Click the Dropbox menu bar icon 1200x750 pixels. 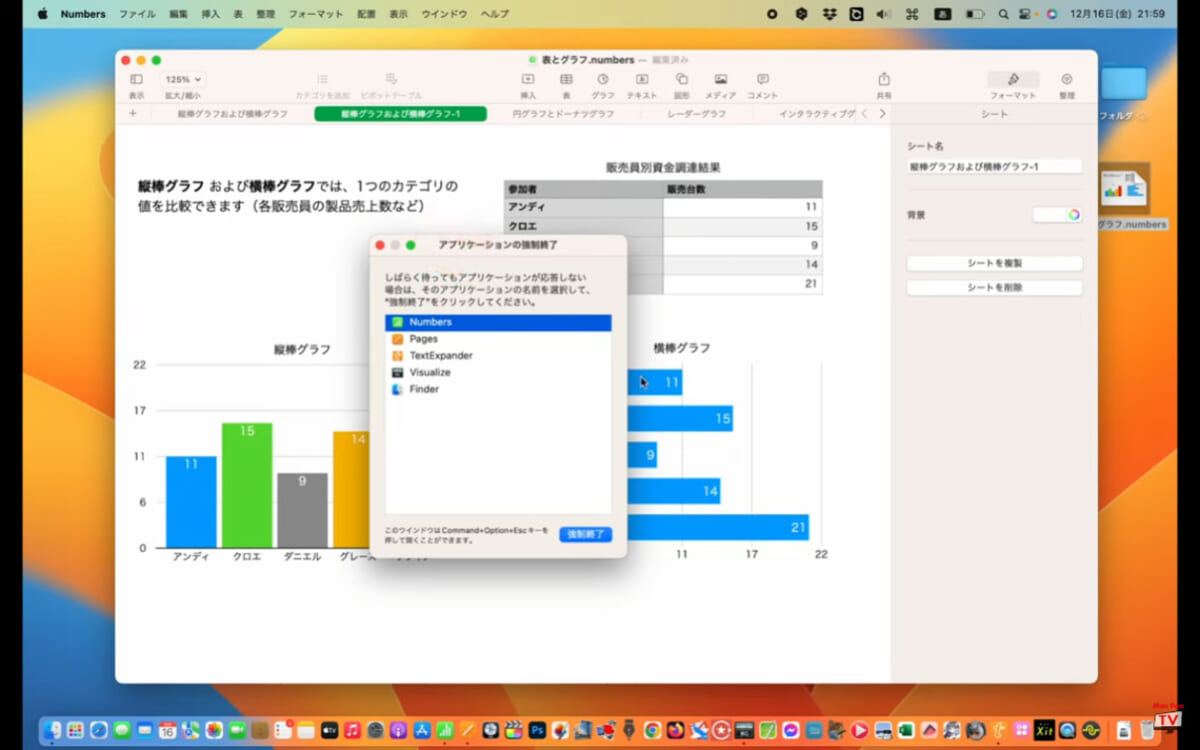pyautogui.click(x=829, y=14)
